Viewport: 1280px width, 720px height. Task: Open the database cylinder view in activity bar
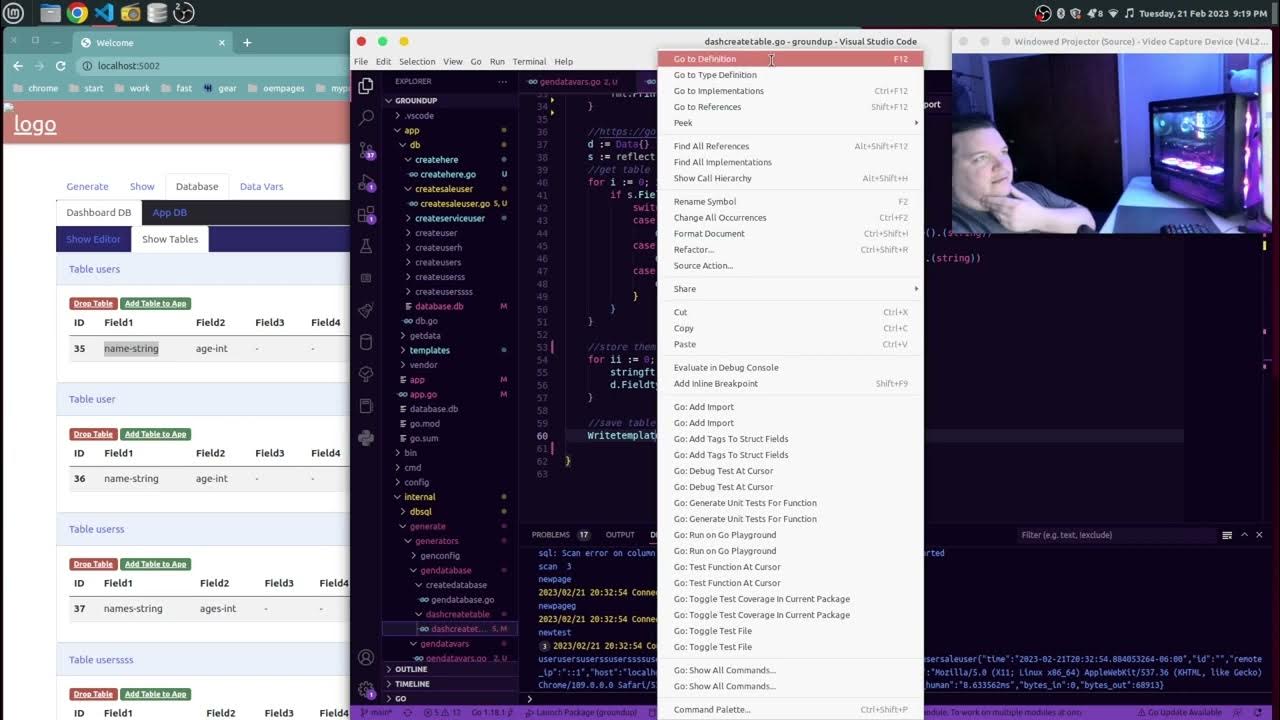click(x=366, y=342)
